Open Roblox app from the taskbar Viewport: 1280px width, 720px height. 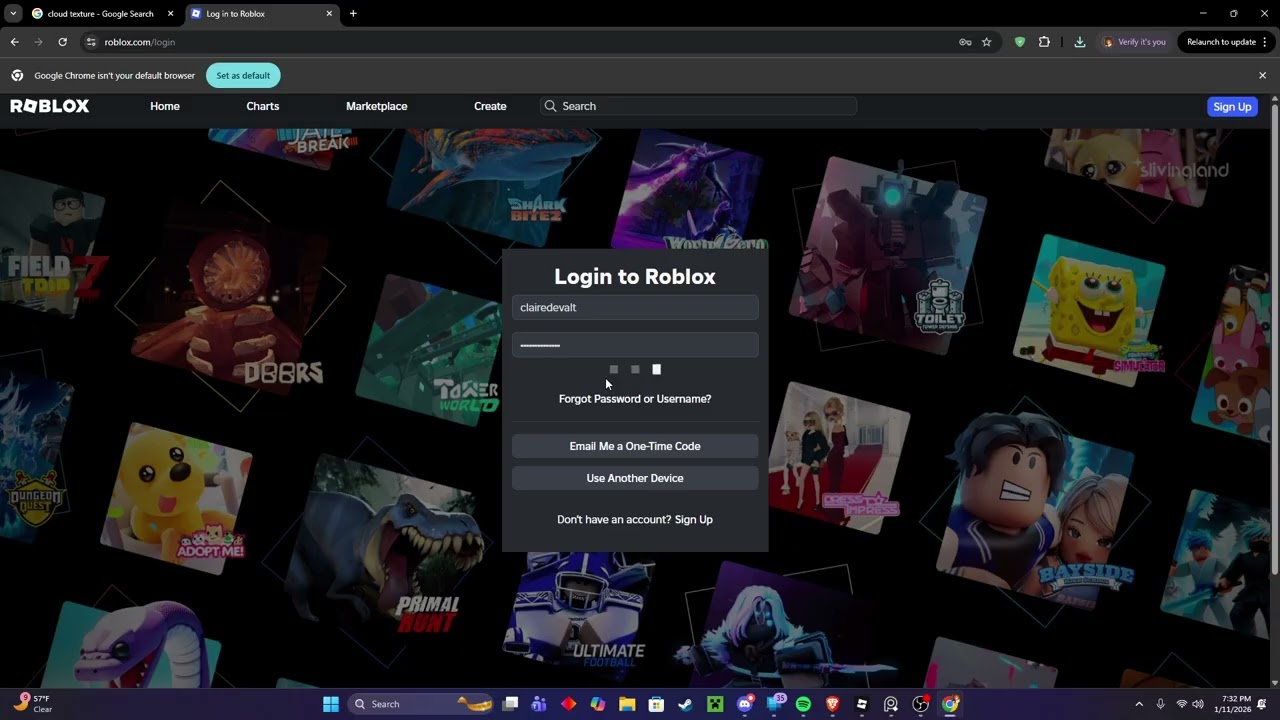861,704
